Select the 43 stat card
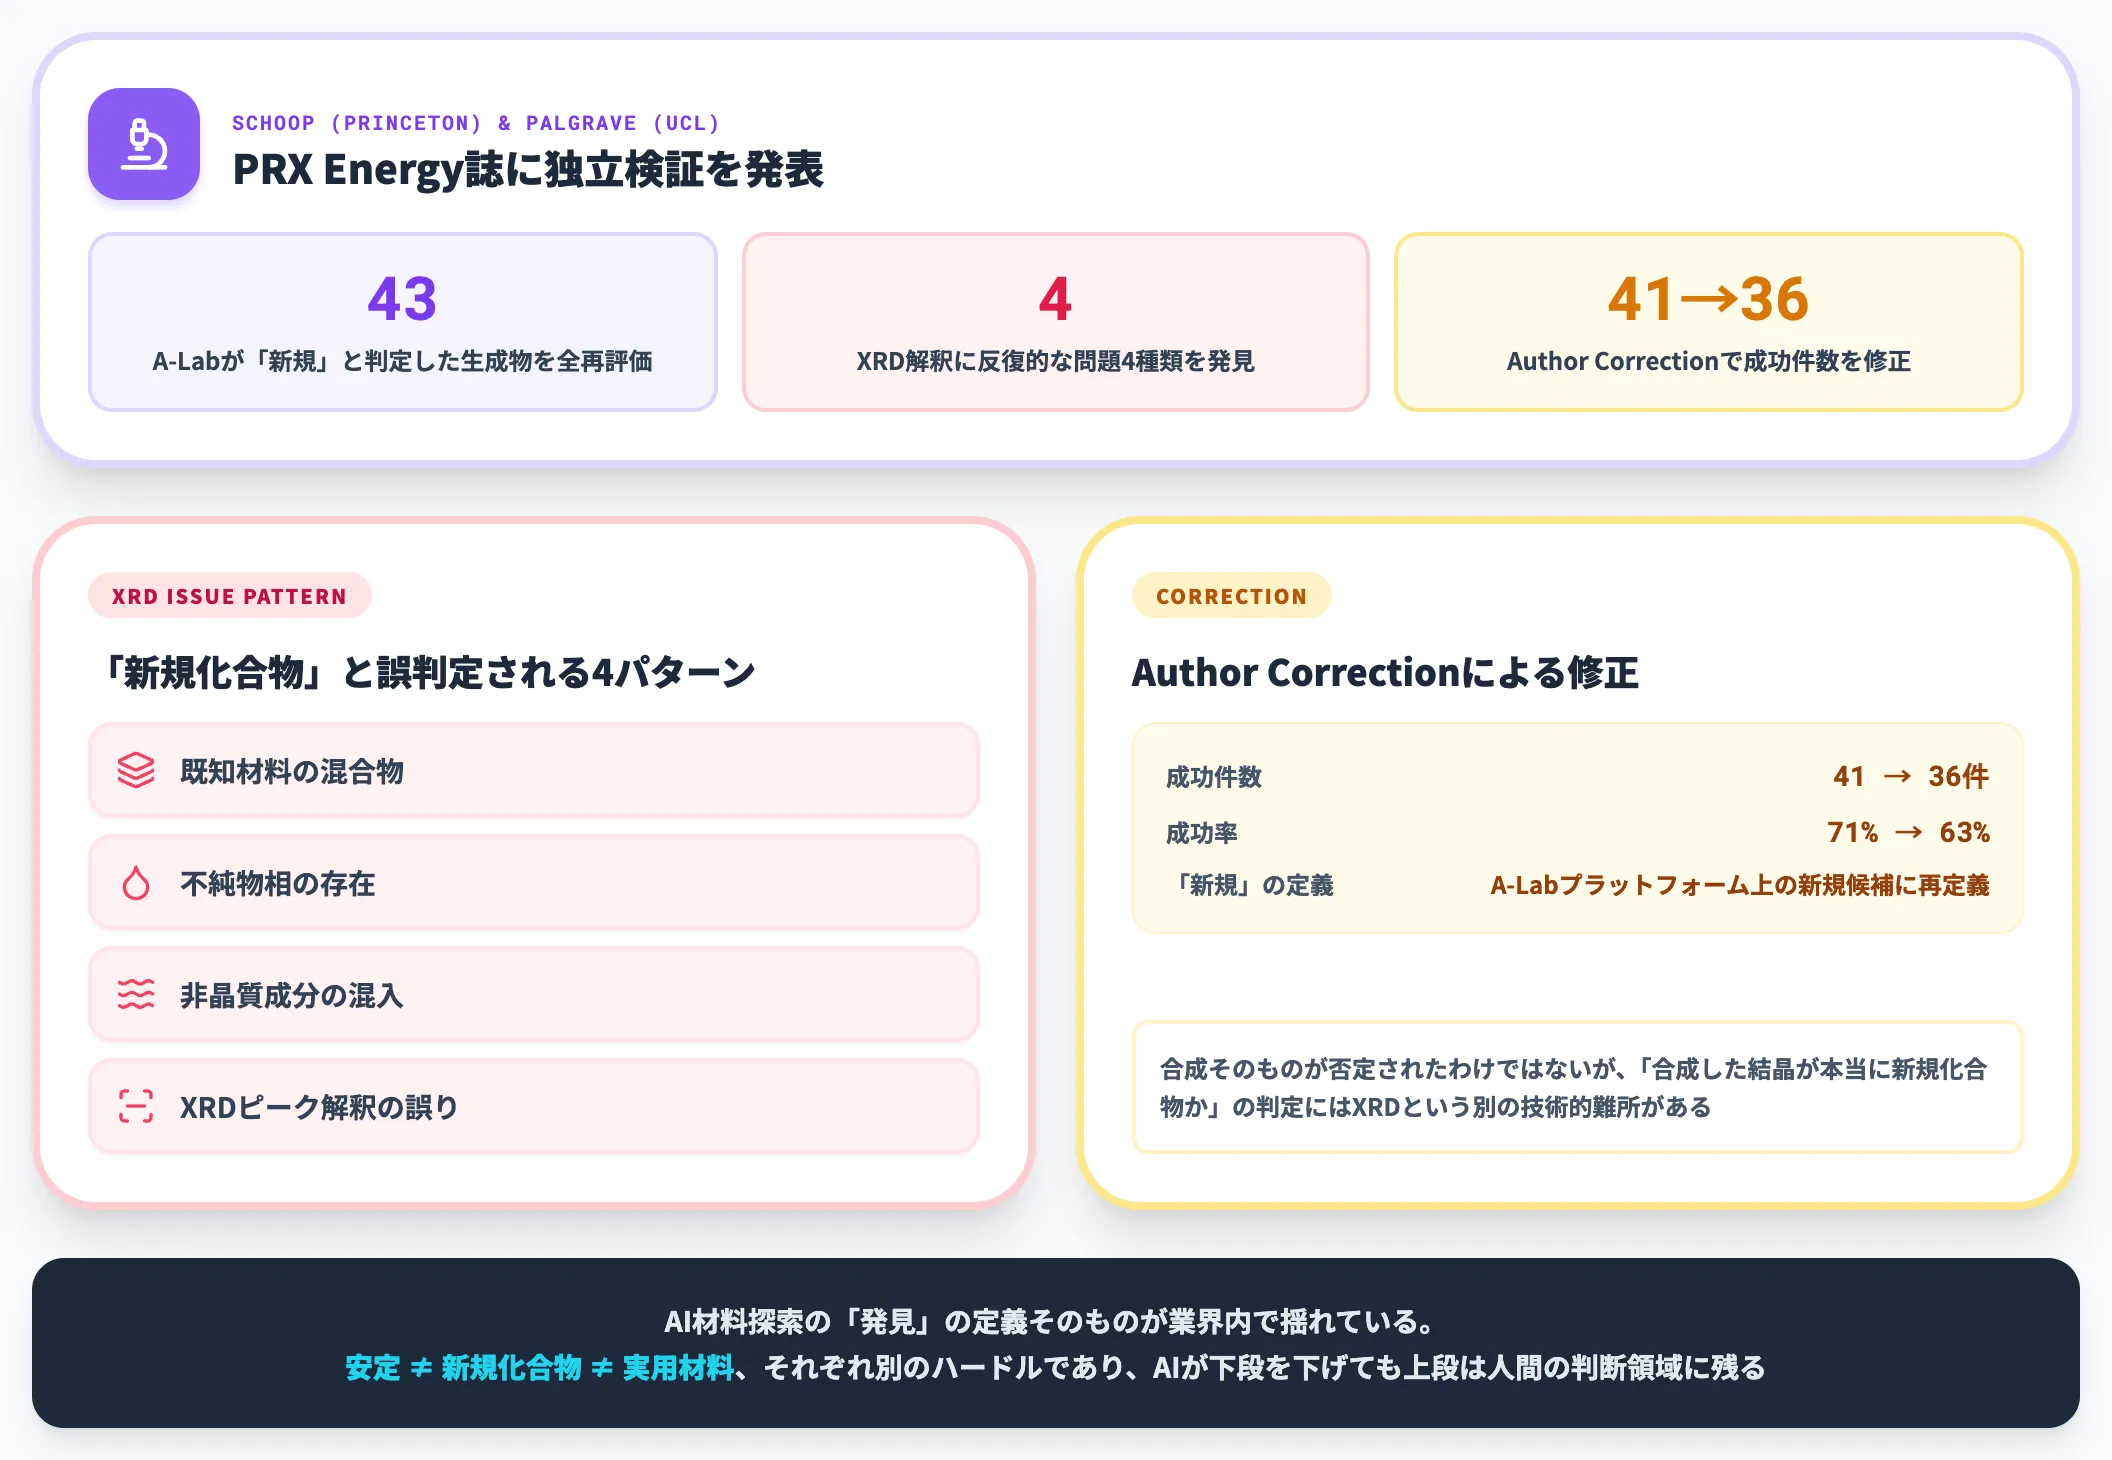 [x=403, y=322]
